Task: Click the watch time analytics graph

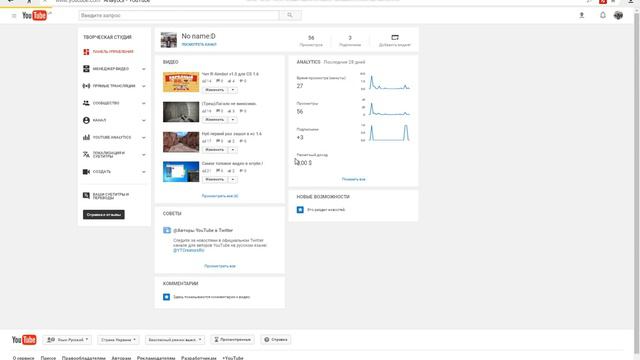Action: pos(385,81)
